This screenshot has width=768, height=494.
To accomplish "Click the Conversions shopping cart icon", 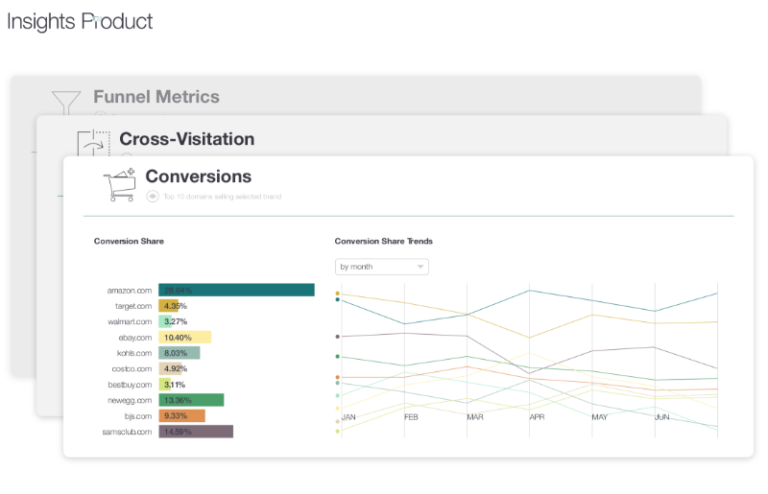I will (x=119, y=184).
